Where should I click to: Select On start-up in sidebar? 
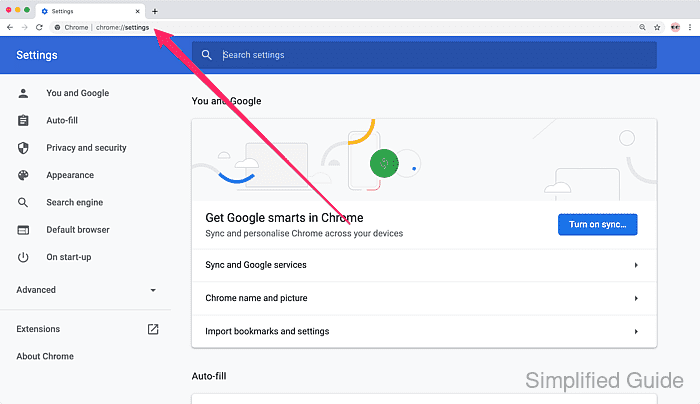pyautogui.click(x=69, y=257)
